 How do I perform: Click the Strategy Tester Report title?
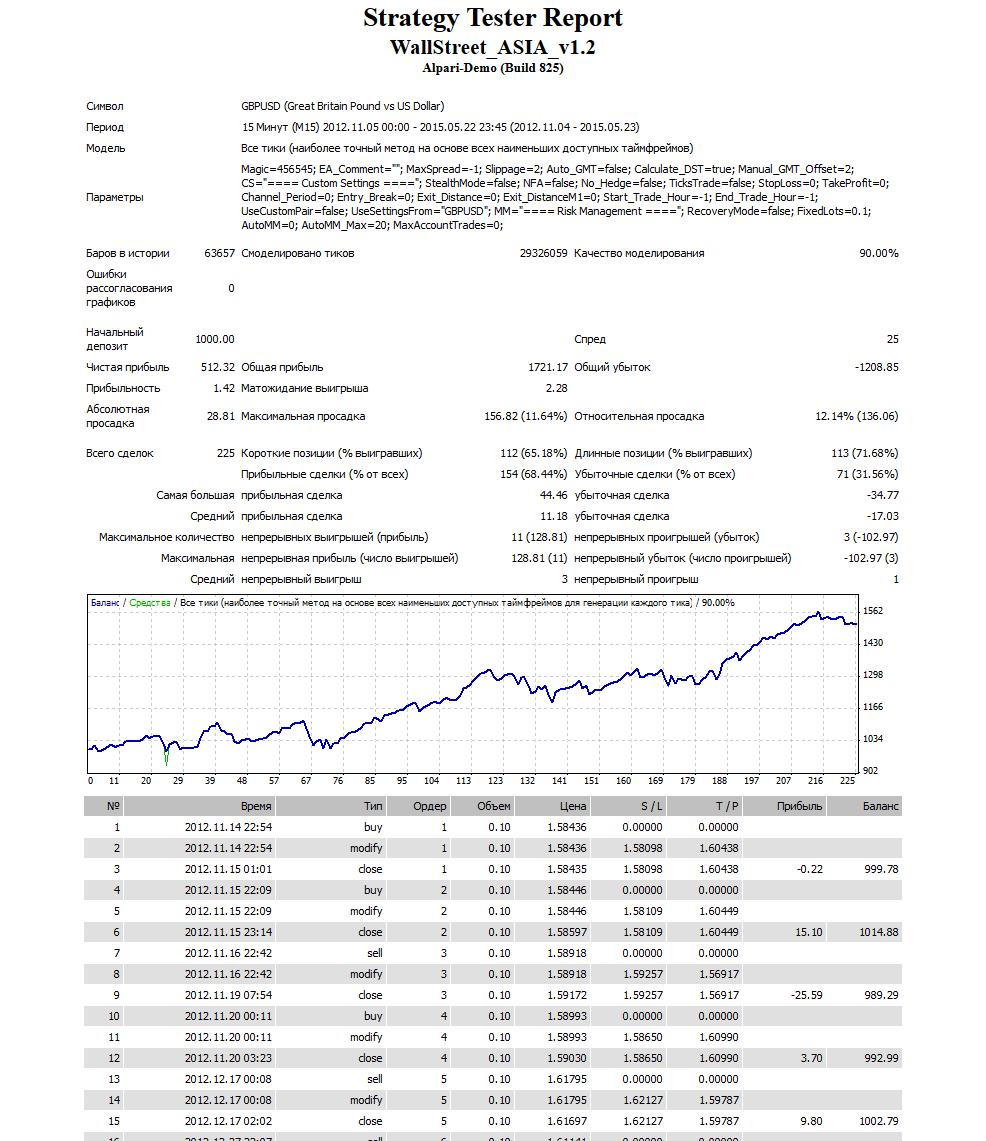pos(493,18)
